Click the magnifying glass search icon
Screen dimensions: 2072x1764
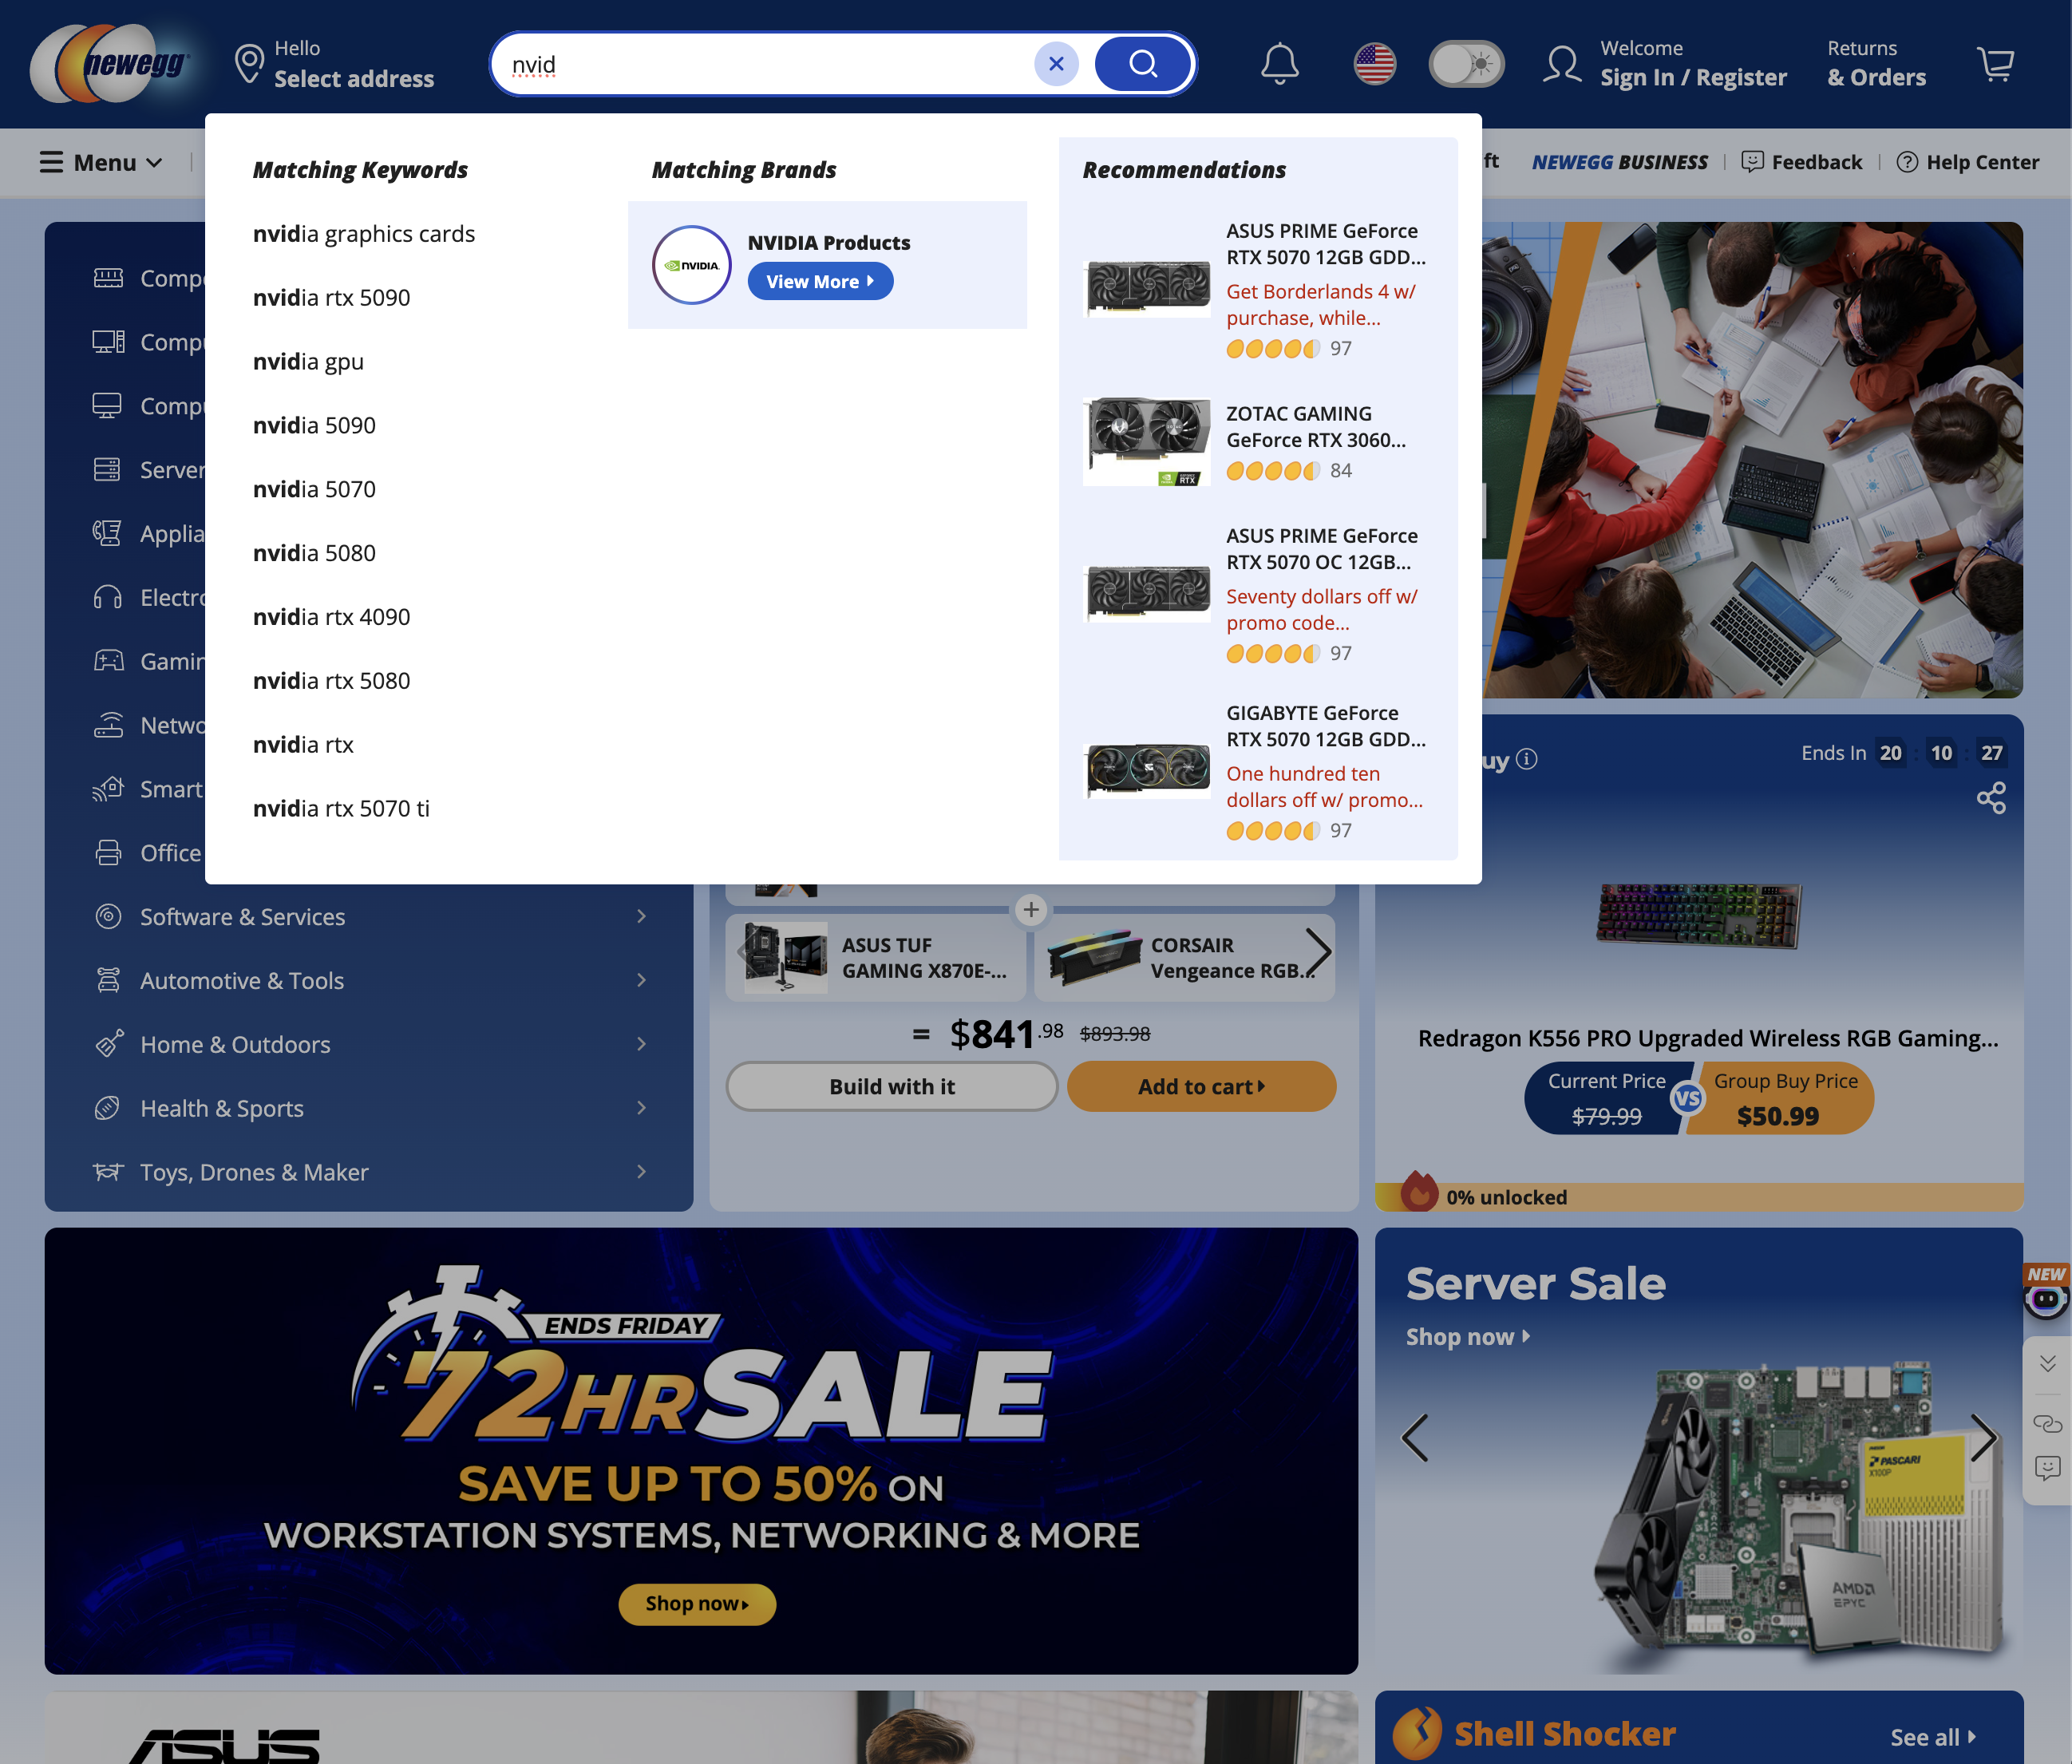coord(1143,63)
